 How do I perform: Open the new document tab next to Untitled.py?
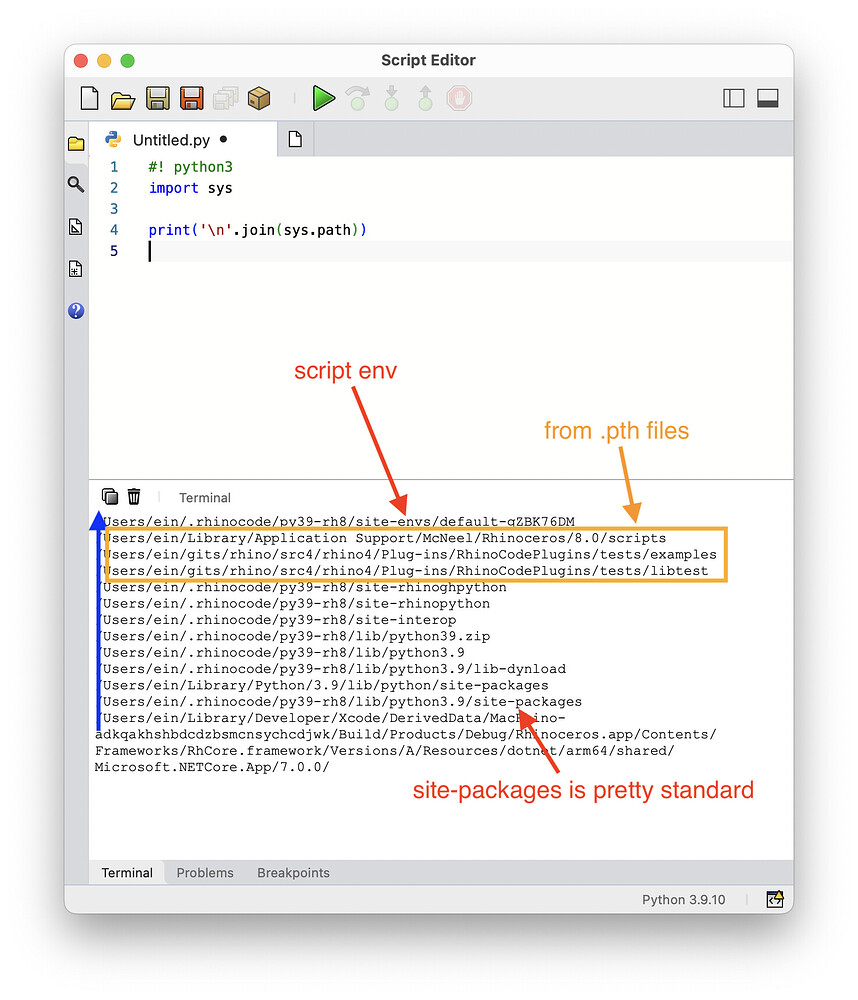pyautogui.click(x=295, y=138)
